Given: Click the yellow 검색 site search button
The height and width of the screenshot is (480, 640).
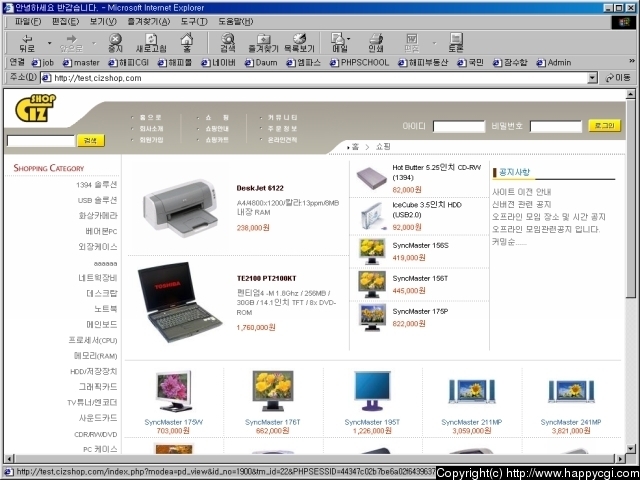Looking at the screenshot, I should point(91,141).
